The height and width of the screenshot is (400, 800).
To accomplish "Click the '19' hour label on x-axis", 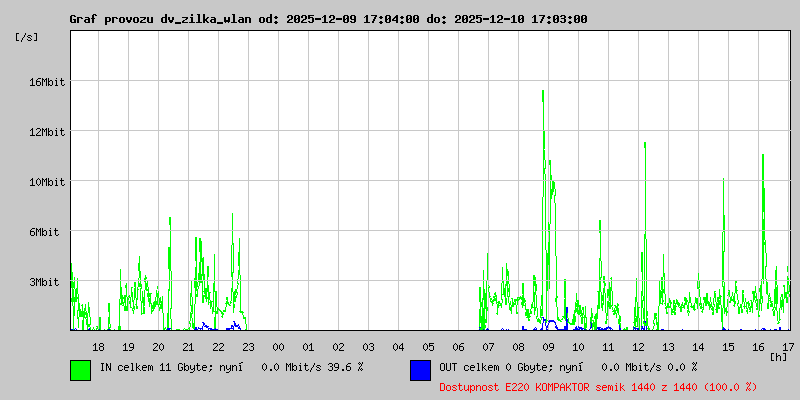I will tap(128, 347).
